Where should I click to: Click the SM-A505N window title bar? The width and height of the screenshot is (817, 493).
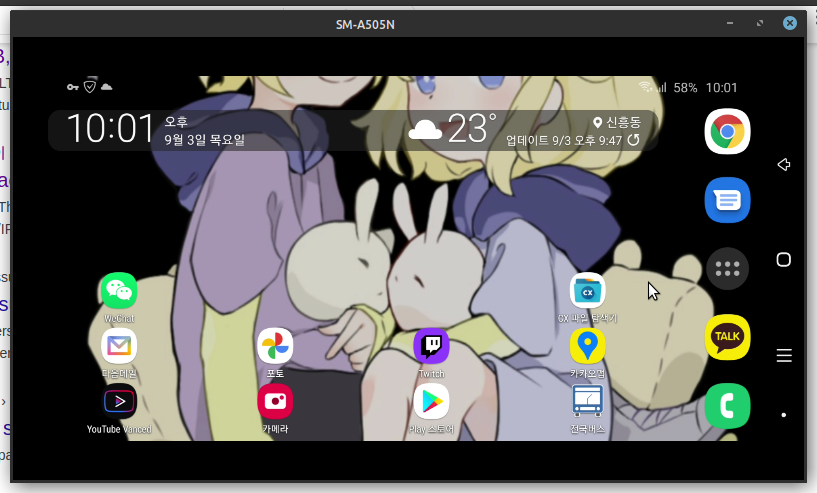coord(365,24)
